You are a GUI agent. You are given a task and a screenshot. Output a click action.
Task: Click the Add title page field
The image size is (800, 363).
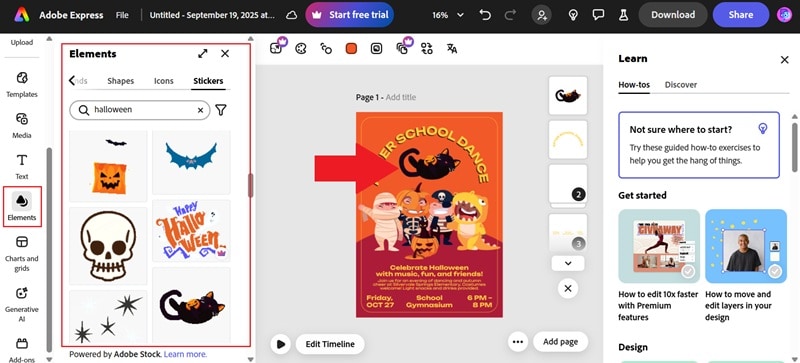pos(401,97)
